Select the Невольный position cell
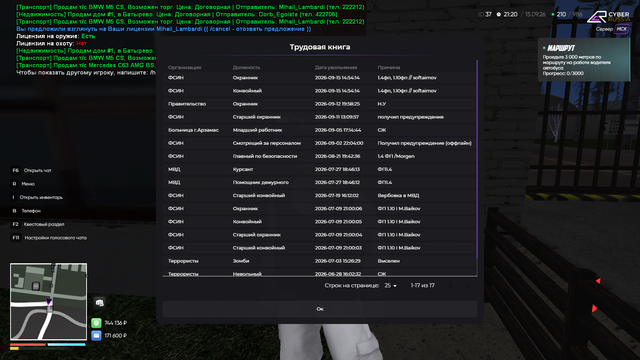Image resolution: width=640 pixels, height=360 pixels. tap(247, 273)
